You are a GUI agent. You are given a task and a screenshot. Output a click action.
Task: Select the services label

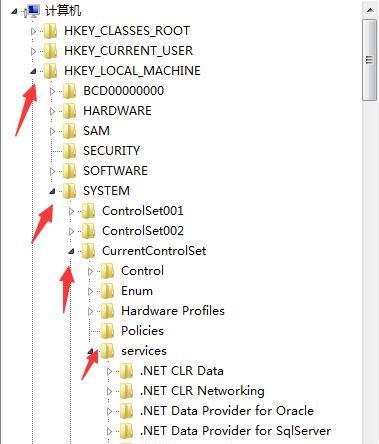144,351
